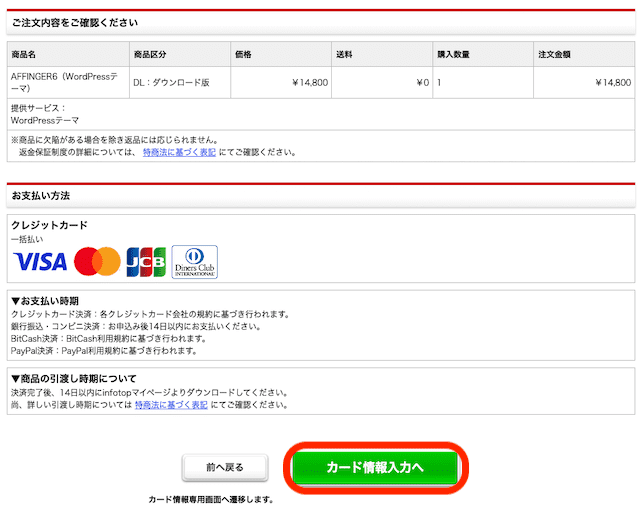Click the ※商品に欠陥がある場合 return notice

pyautogui.click(x=114, y=140)
